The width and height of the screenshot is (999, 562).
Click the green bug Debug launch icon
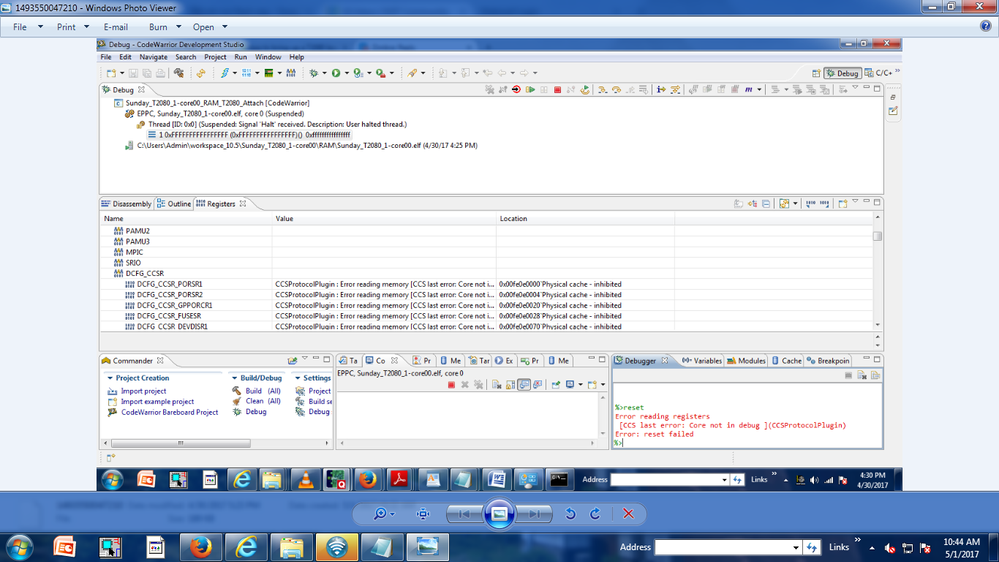313,73
